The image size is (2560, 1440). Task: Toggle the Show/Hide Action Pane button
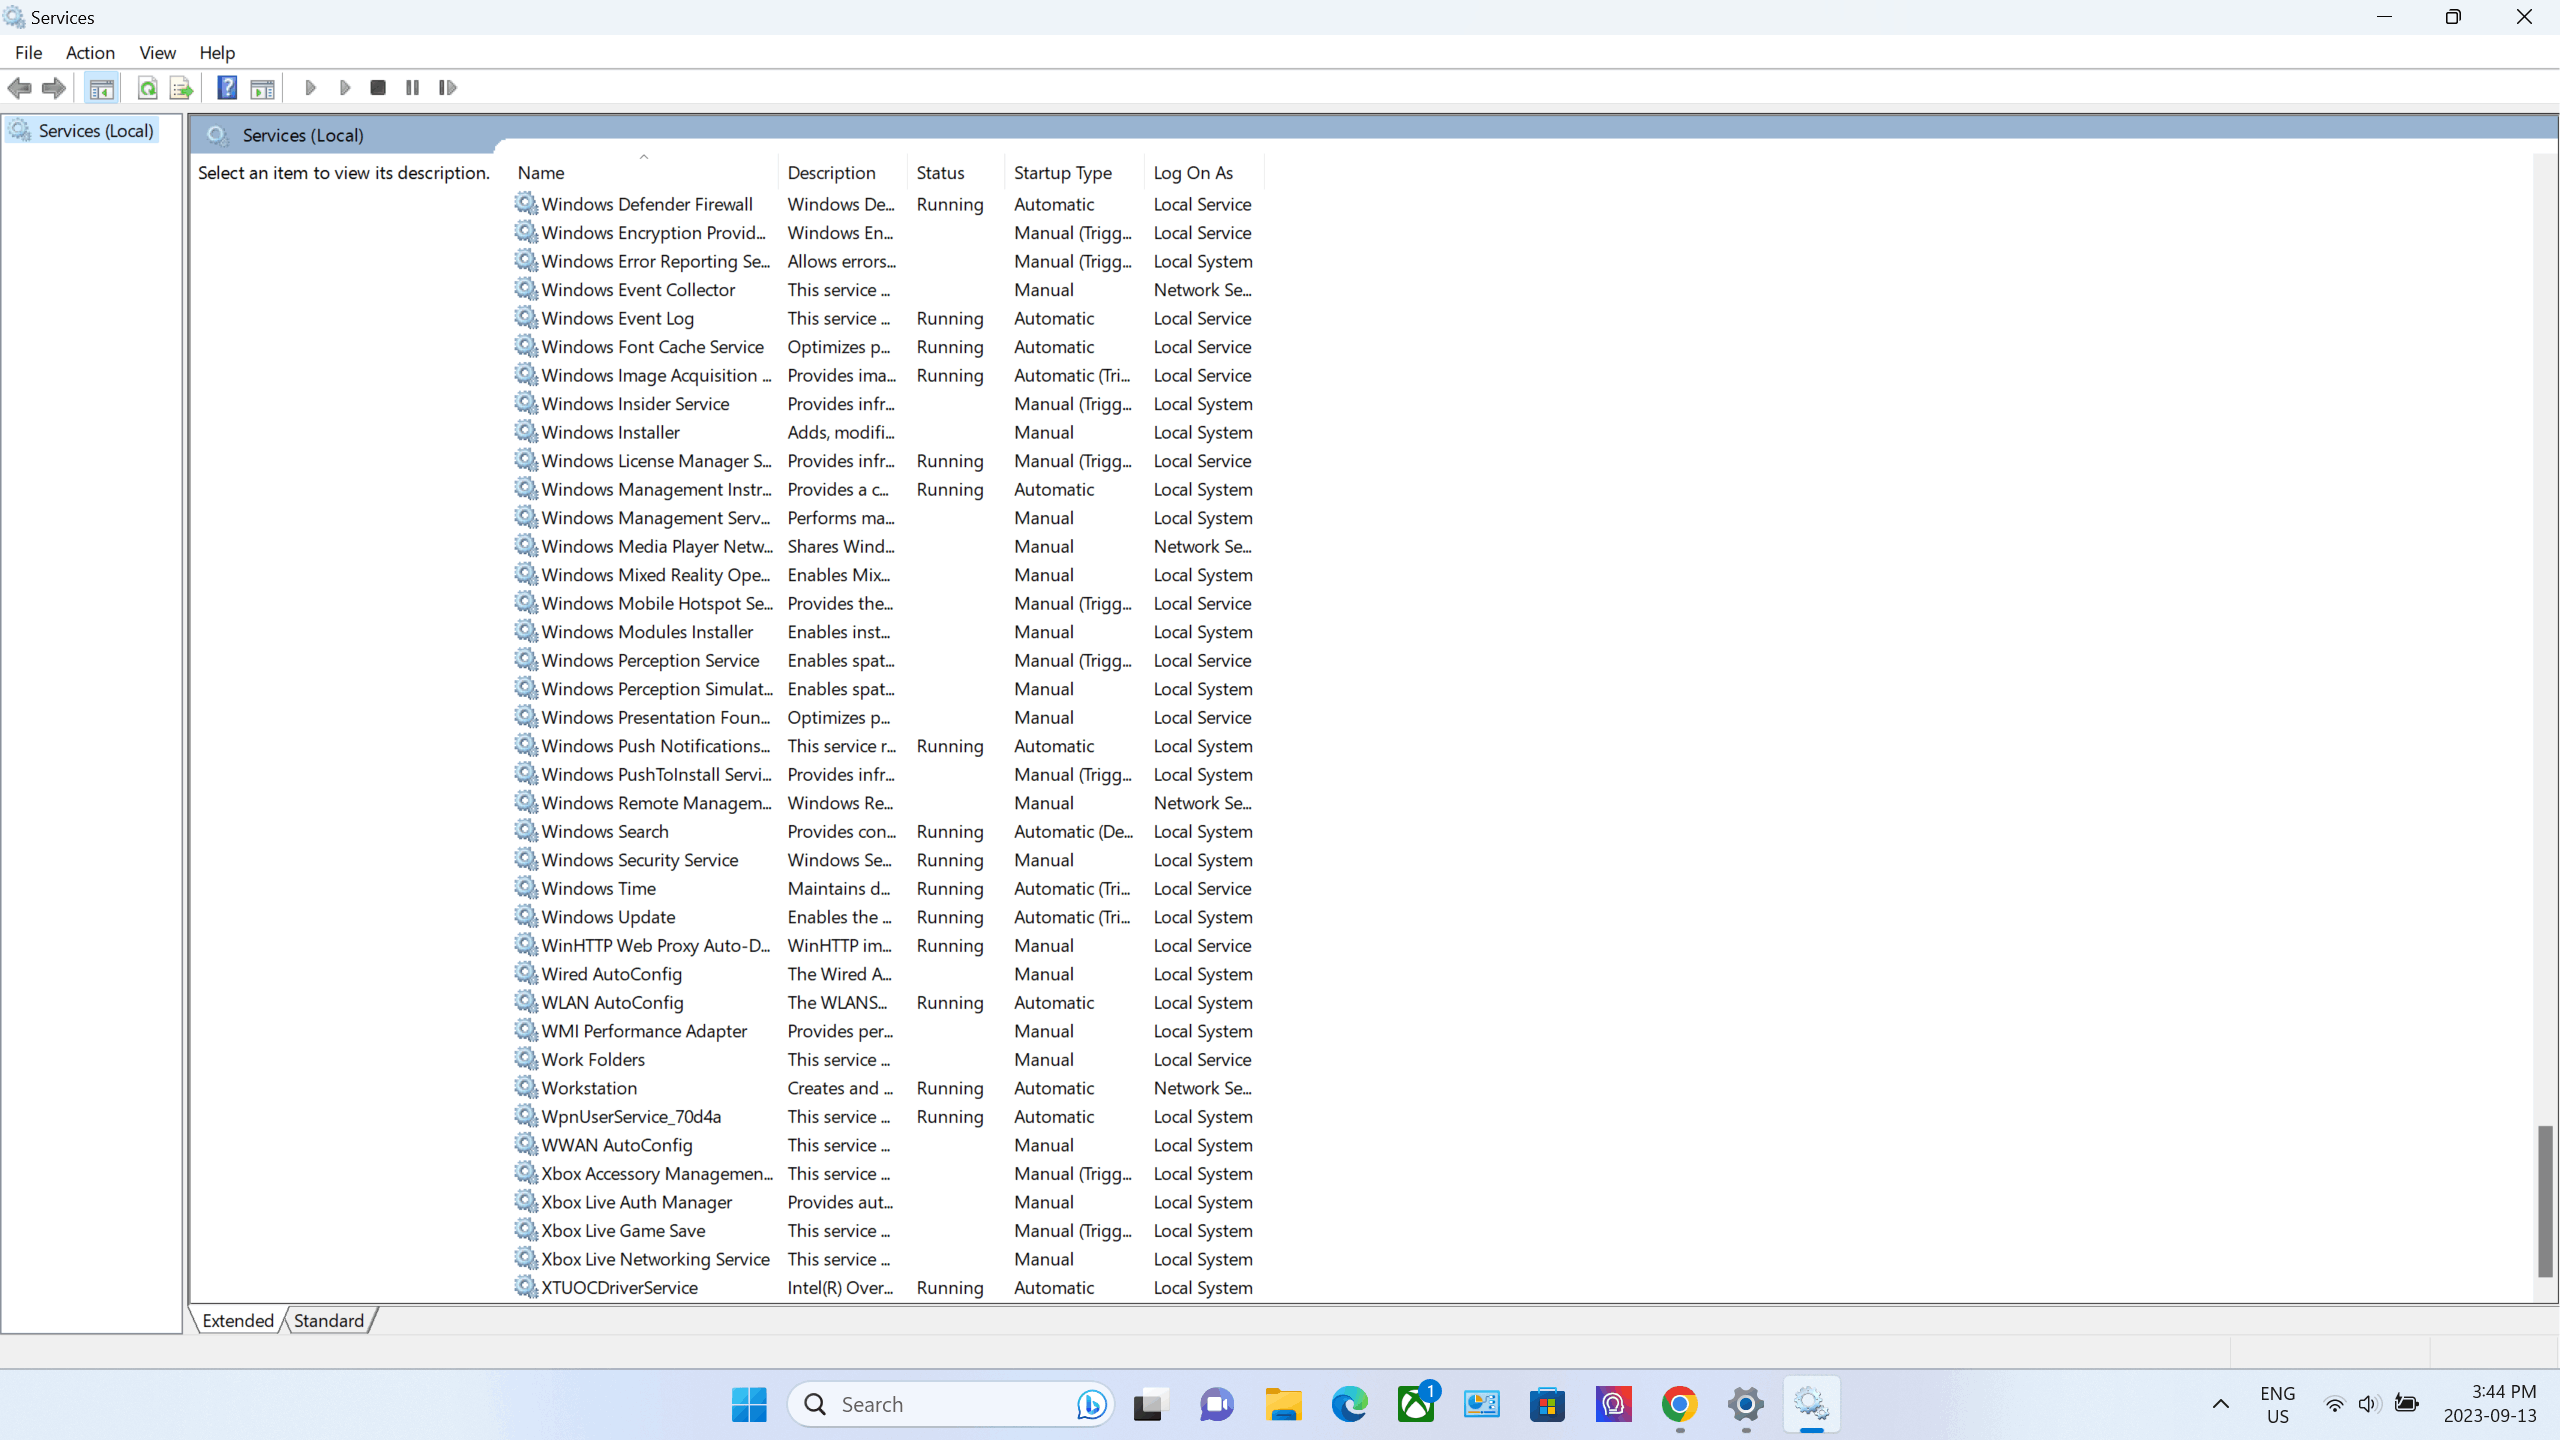tap(262, 88)
